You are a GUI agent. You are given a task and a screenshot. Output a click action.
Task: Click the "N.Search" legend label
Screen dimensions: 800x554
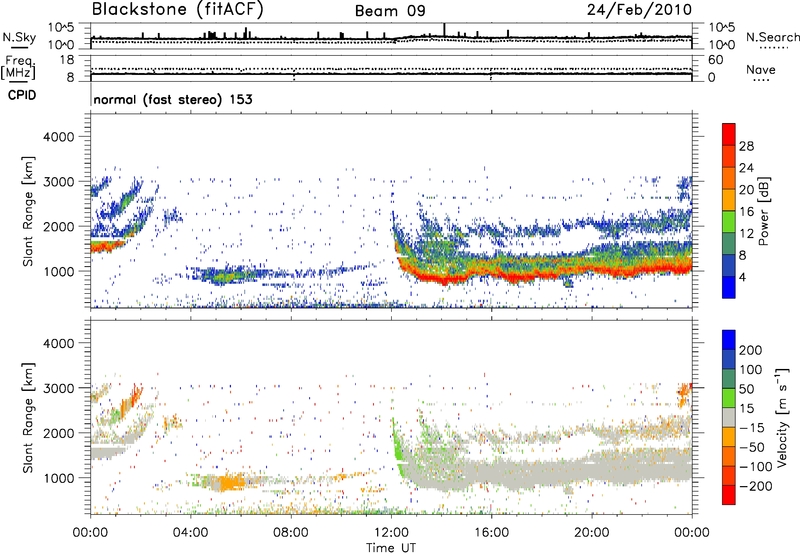(x=772, y=37)
